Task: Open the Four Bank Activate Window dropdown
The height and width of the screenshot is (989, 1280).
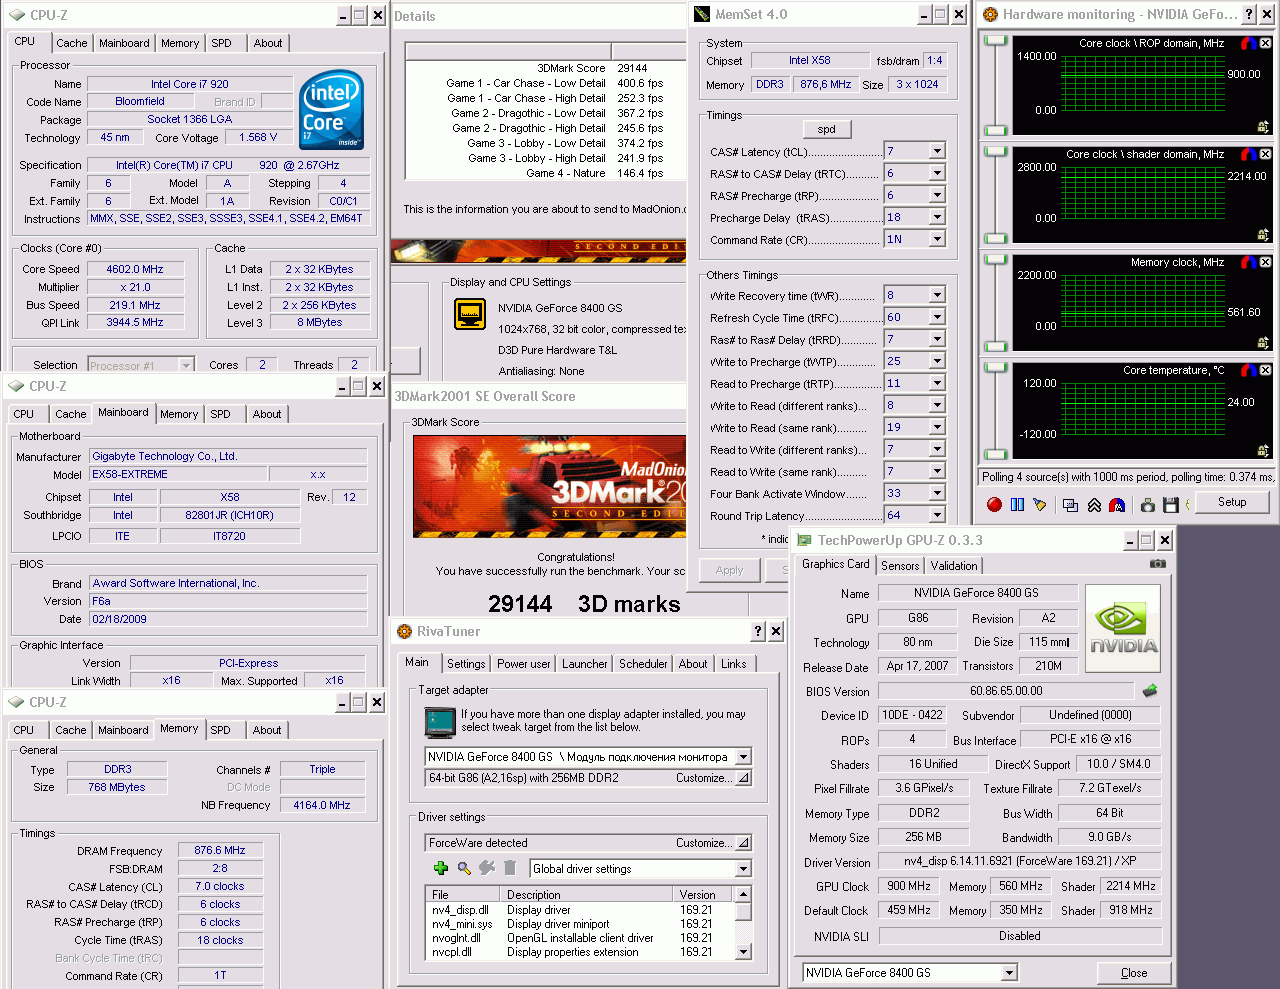Action: pos(937,493)
